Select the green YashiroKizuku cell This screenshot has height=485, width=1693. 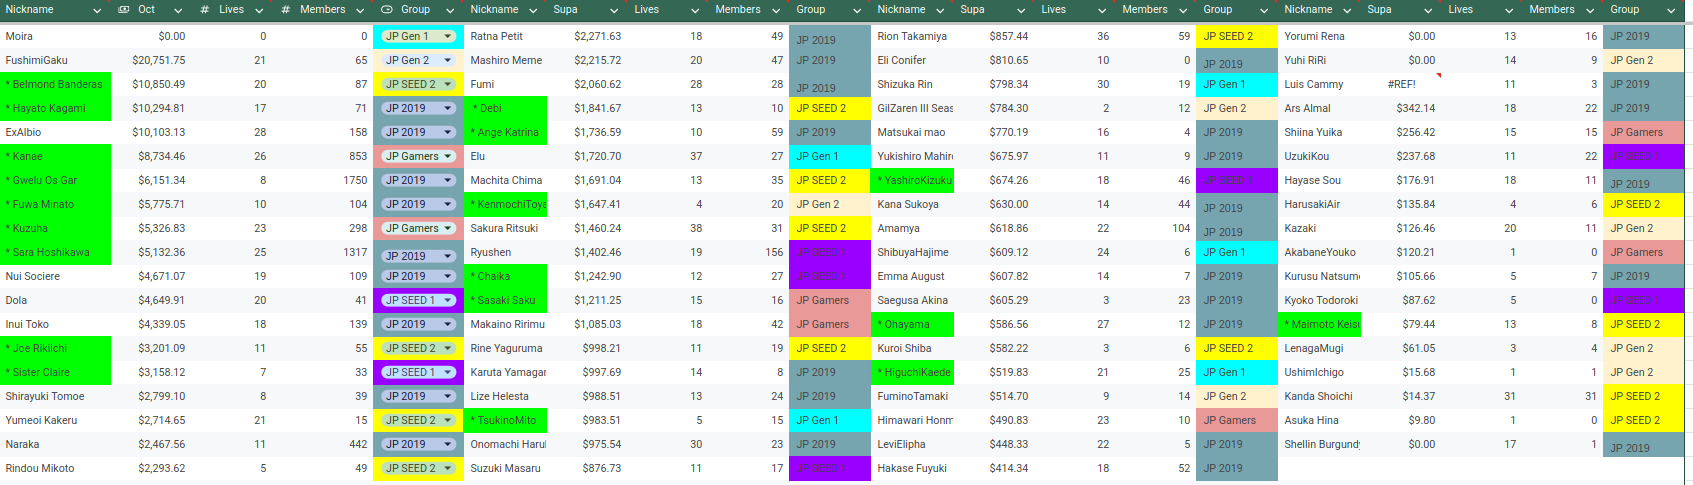click(x=913, y=180)
